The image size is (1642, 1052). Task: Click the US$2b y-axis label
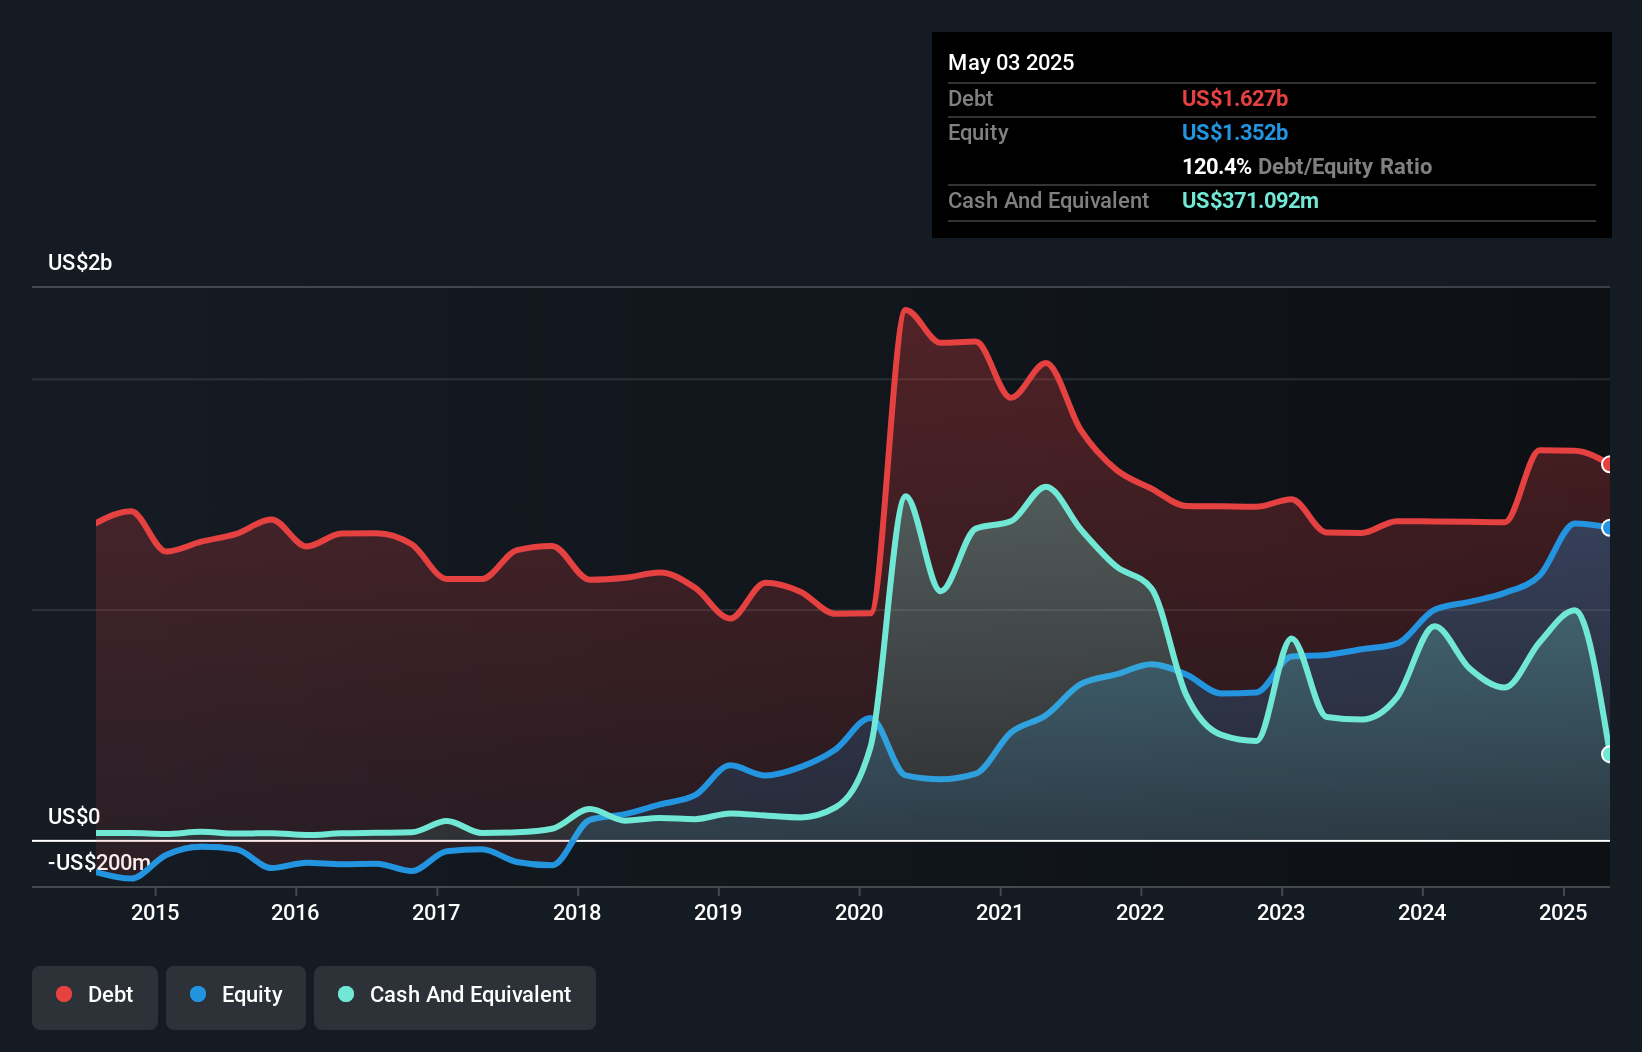click(x=80, y=263)
